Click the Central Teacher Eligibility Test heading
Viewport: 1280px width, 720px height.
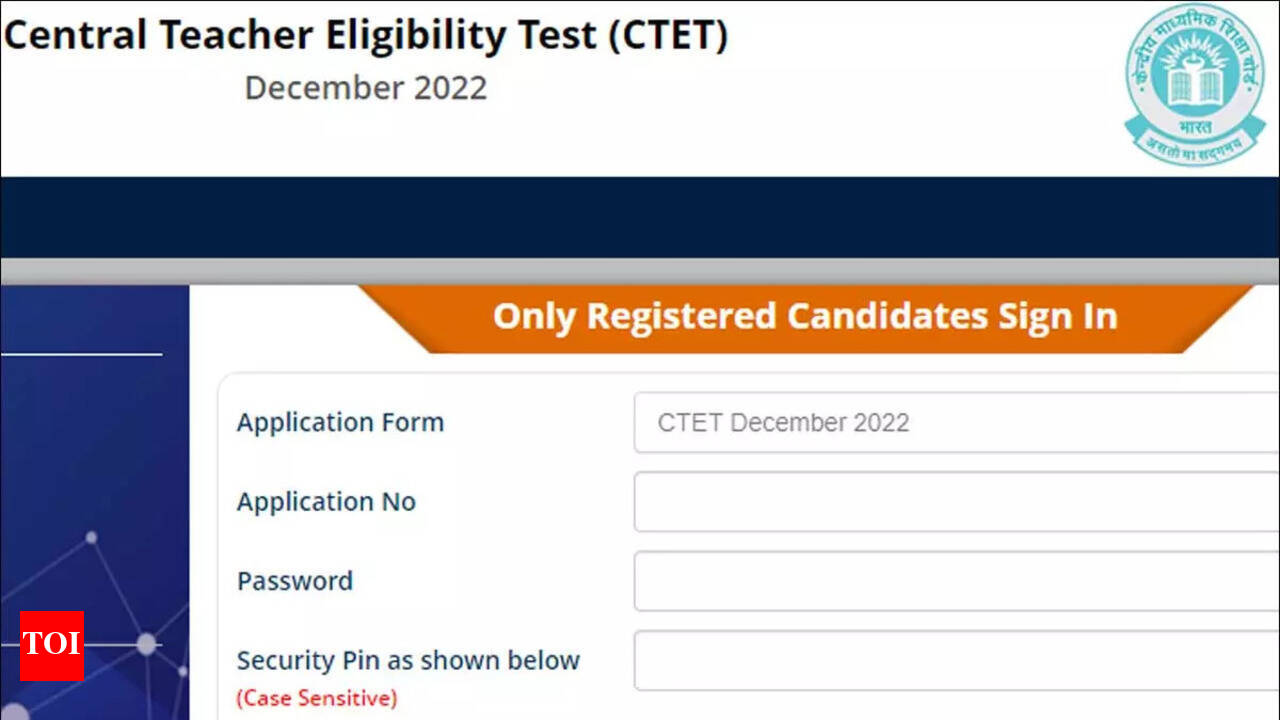click(365, 36)
